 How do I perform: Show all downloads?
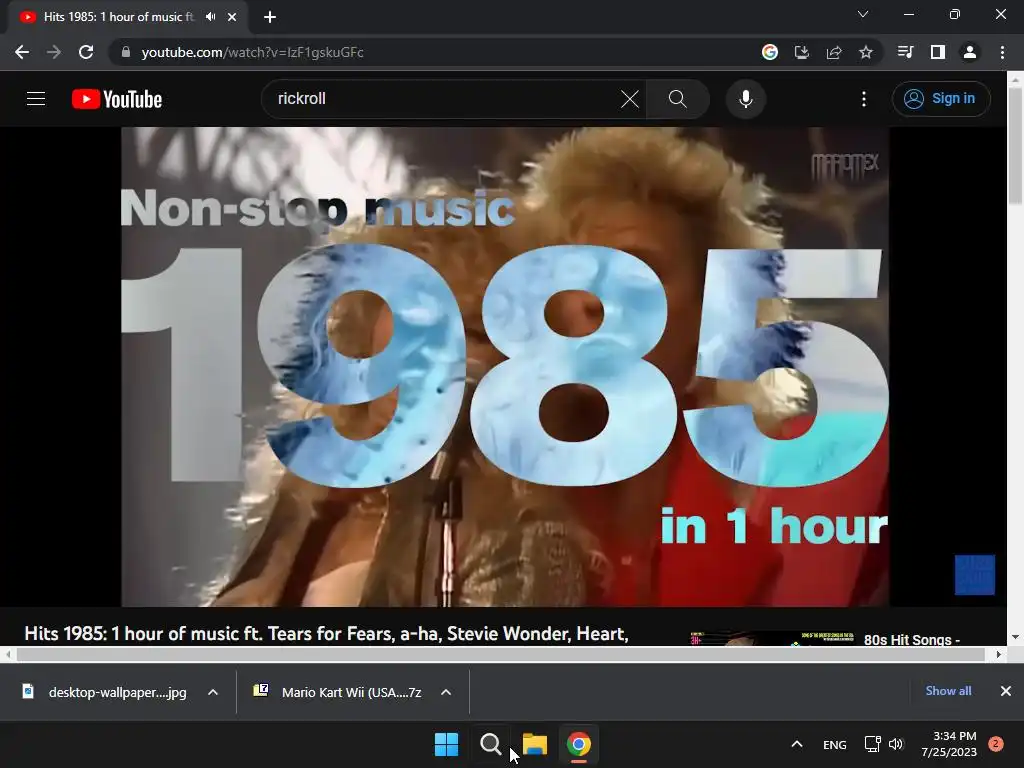click(x=948, y=691)
